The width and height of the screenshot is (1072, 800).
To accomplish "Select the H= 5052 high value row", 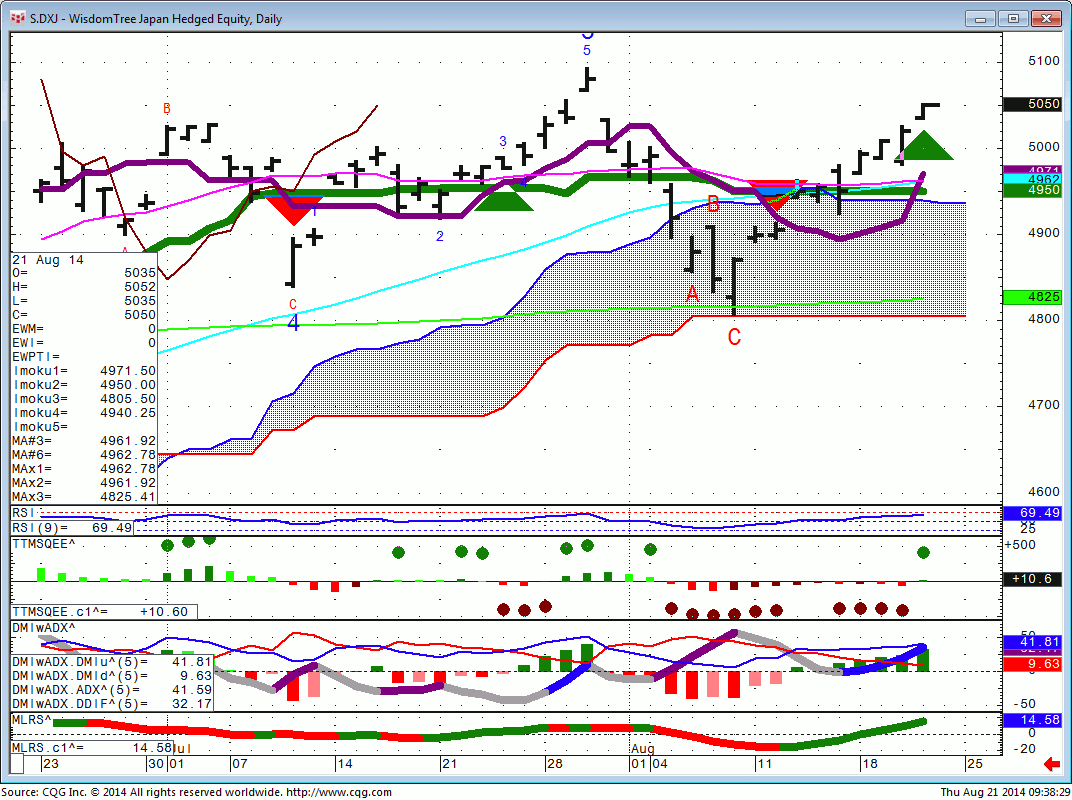I will (84, 287).
